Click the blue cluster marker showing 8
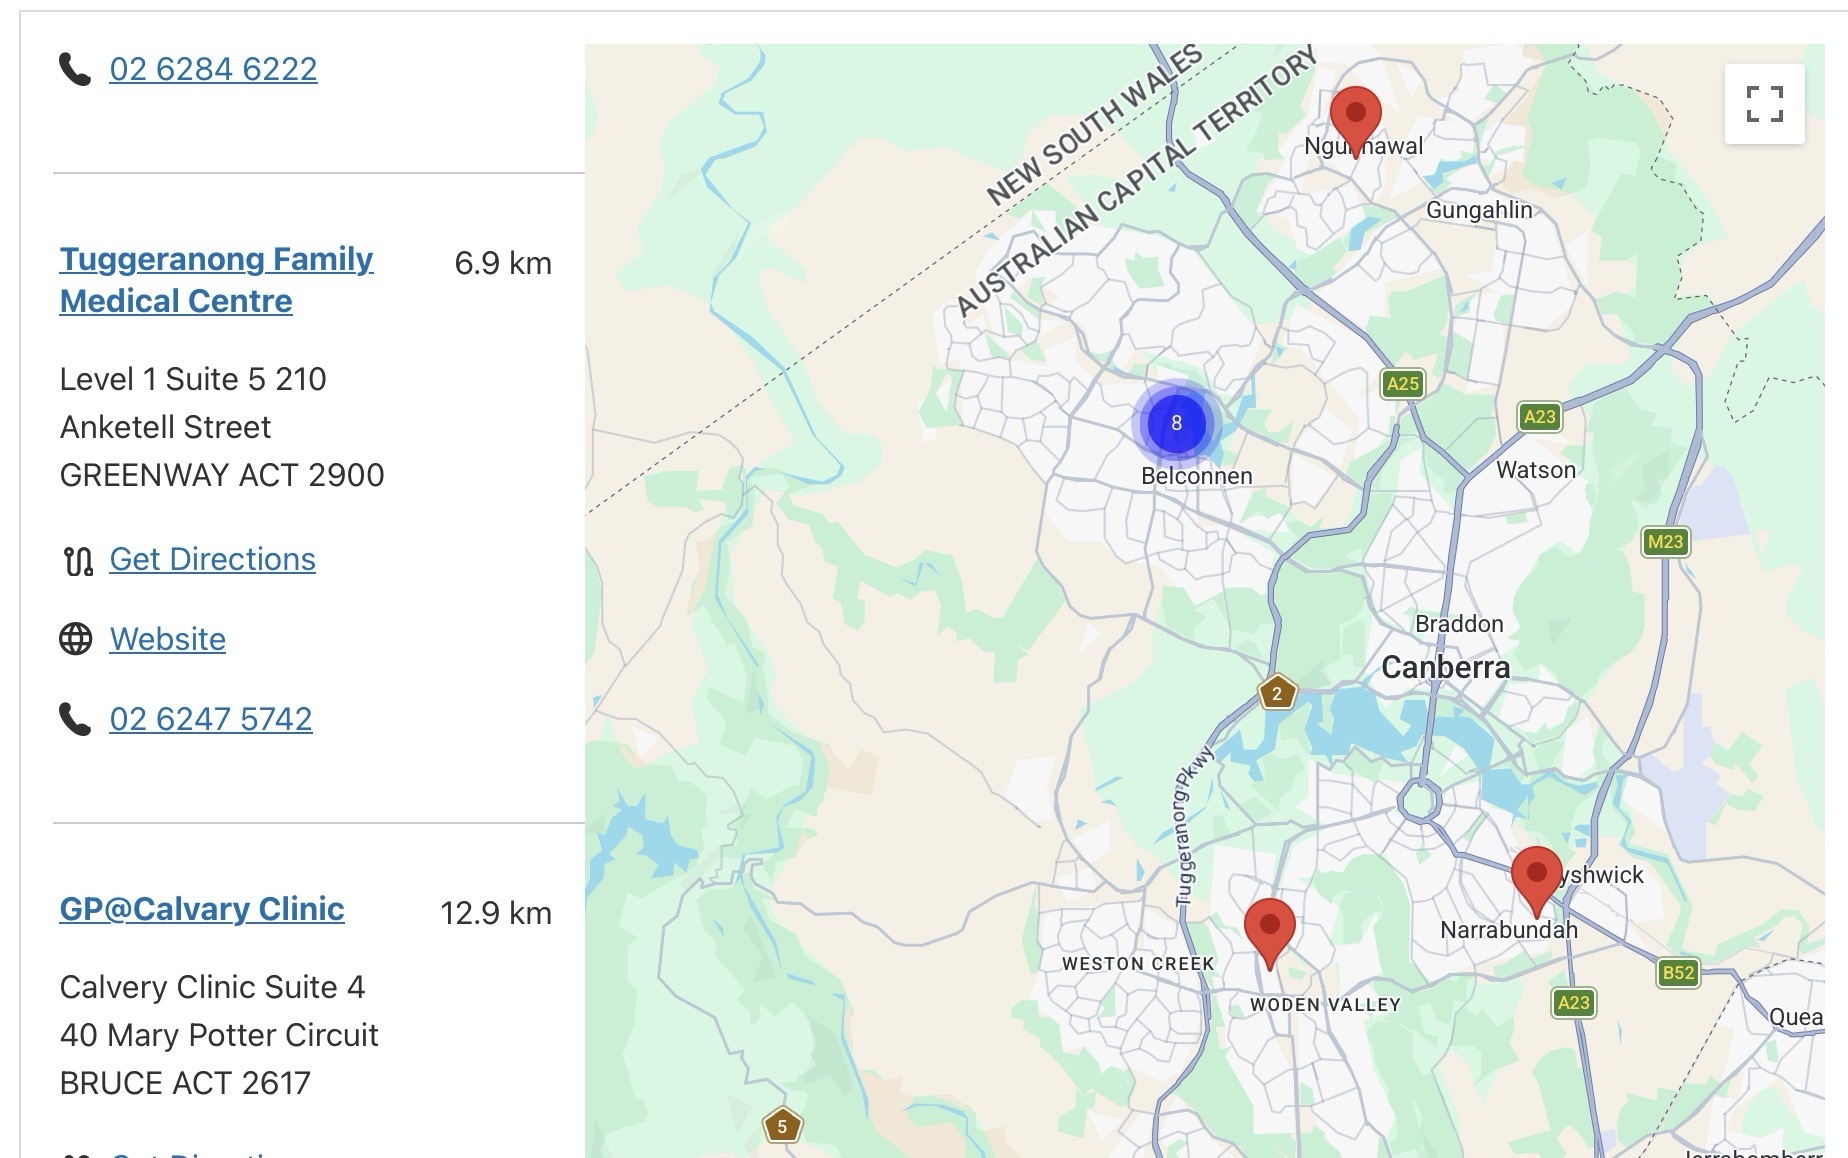This screenshot has width=1848, height=1158. click(1176, 423)
